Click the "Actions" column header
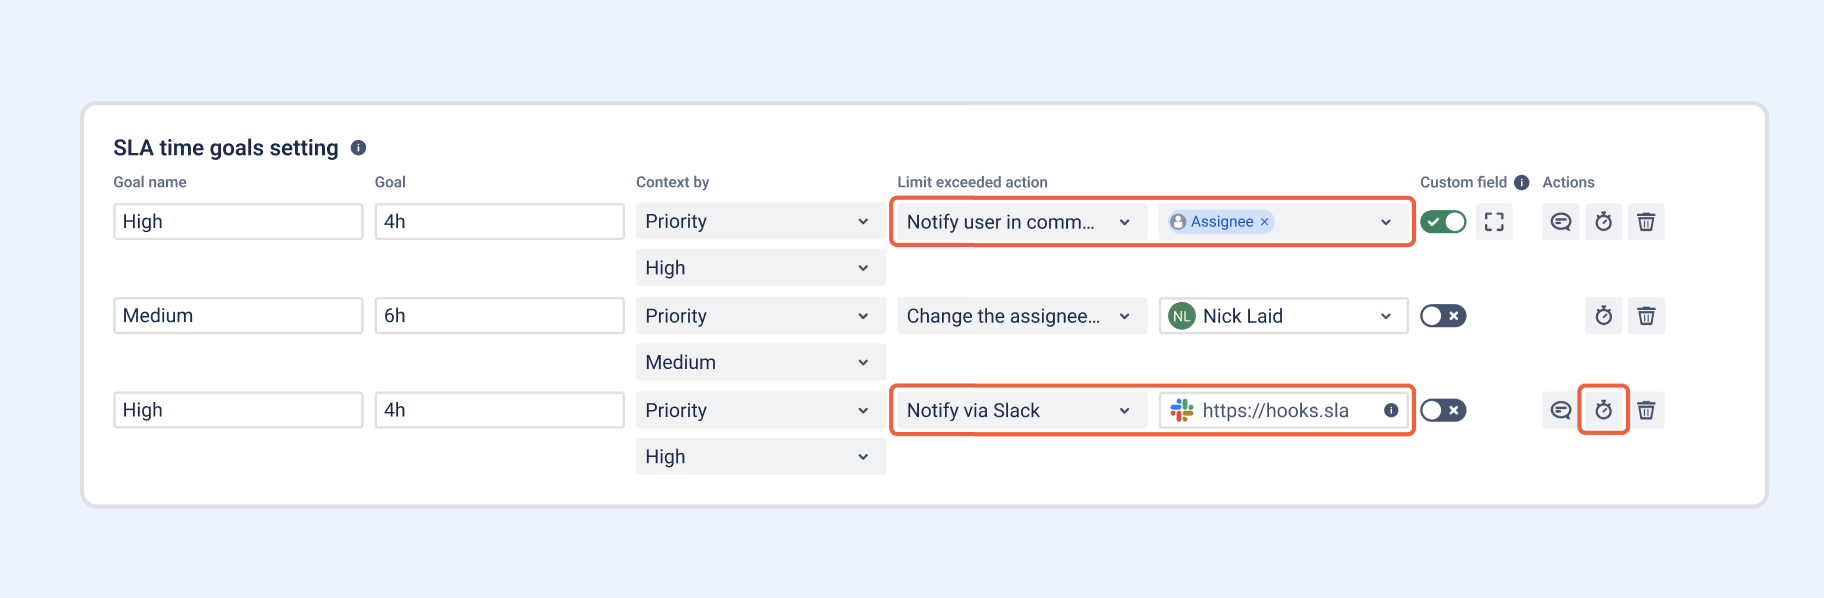This screenshot has height=598, width=1824. click(x=1568, y=182)
